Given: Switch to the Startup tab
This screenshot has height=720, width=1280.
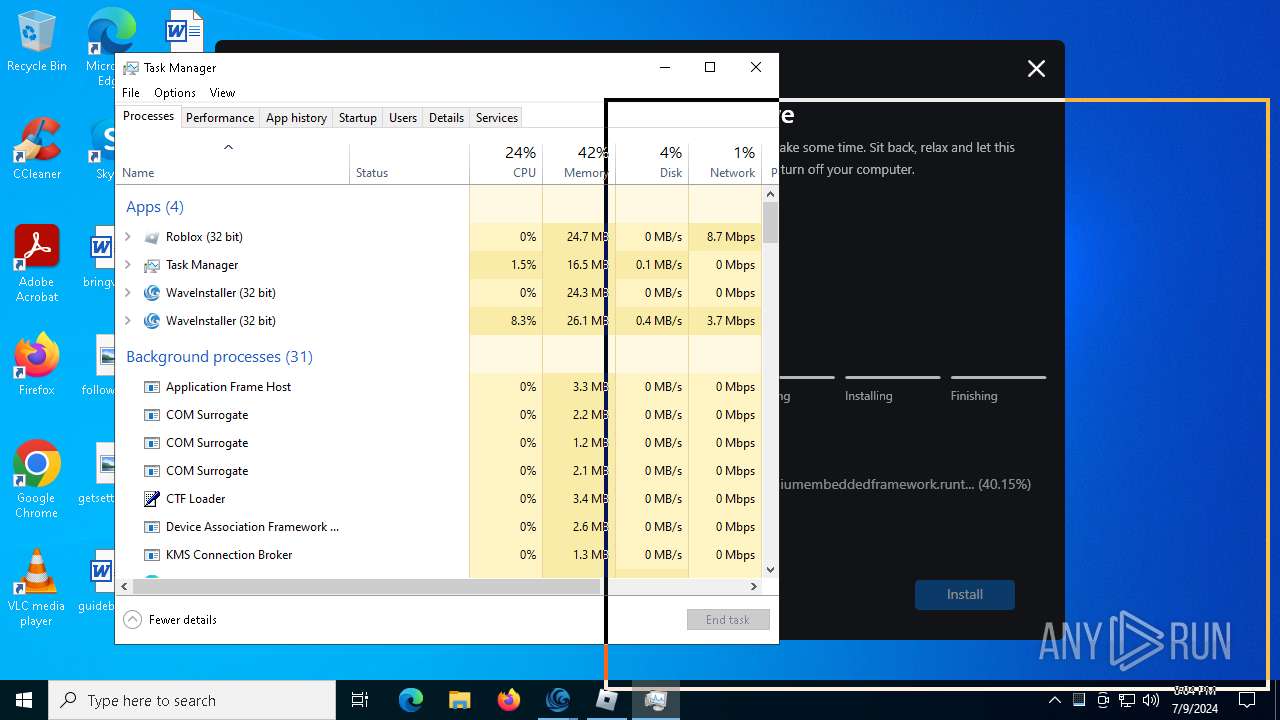Looking at the screenshot, I should (x=357, y=118).
